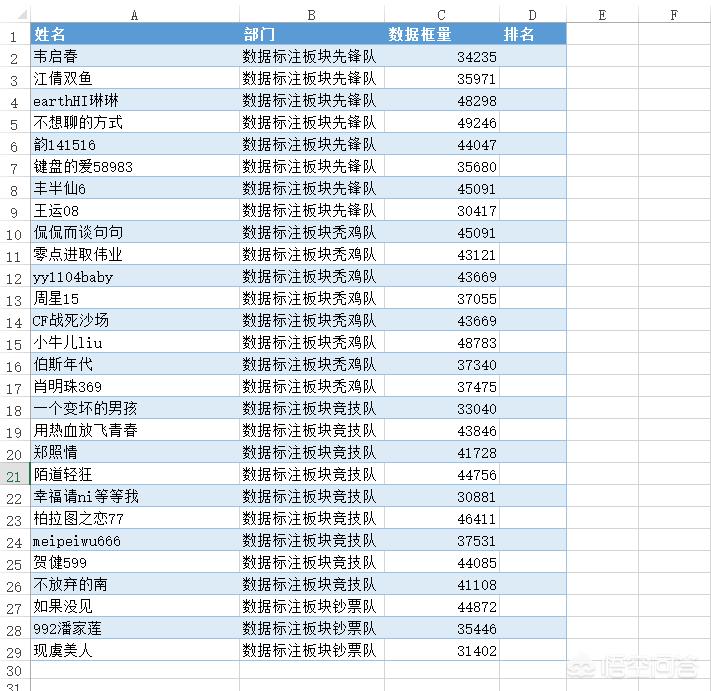Select column D header

coord(533,15)
